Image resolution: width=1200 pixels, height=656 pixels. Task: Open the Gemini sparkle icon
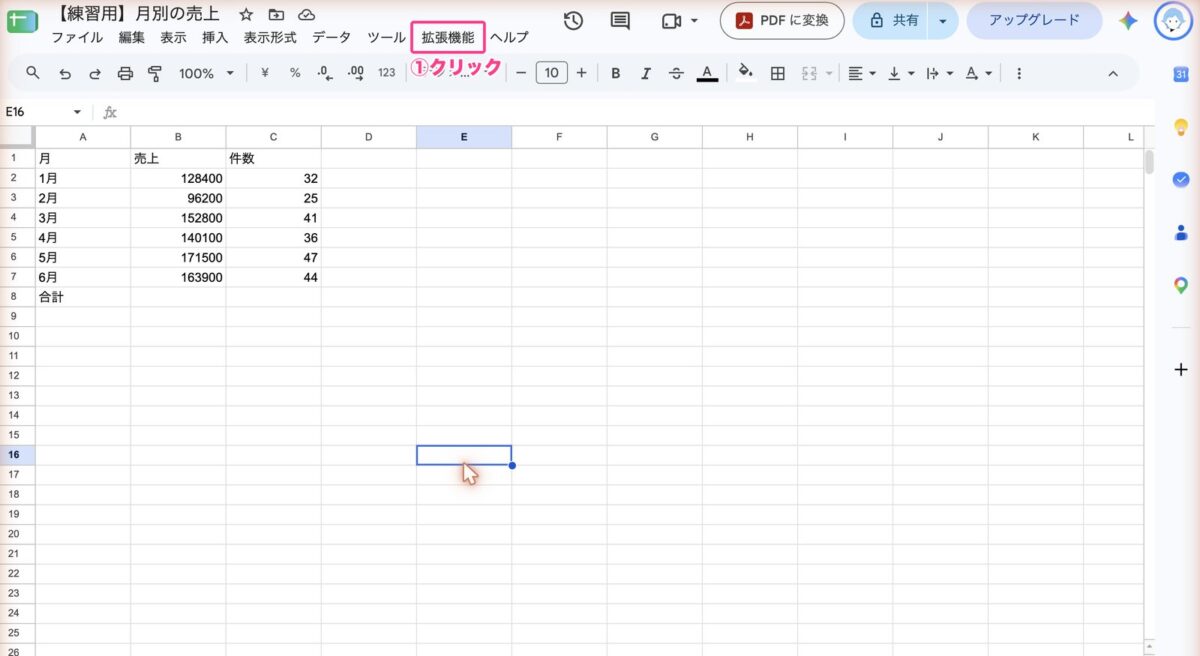pyautogui.click(x=1128, y=21)
